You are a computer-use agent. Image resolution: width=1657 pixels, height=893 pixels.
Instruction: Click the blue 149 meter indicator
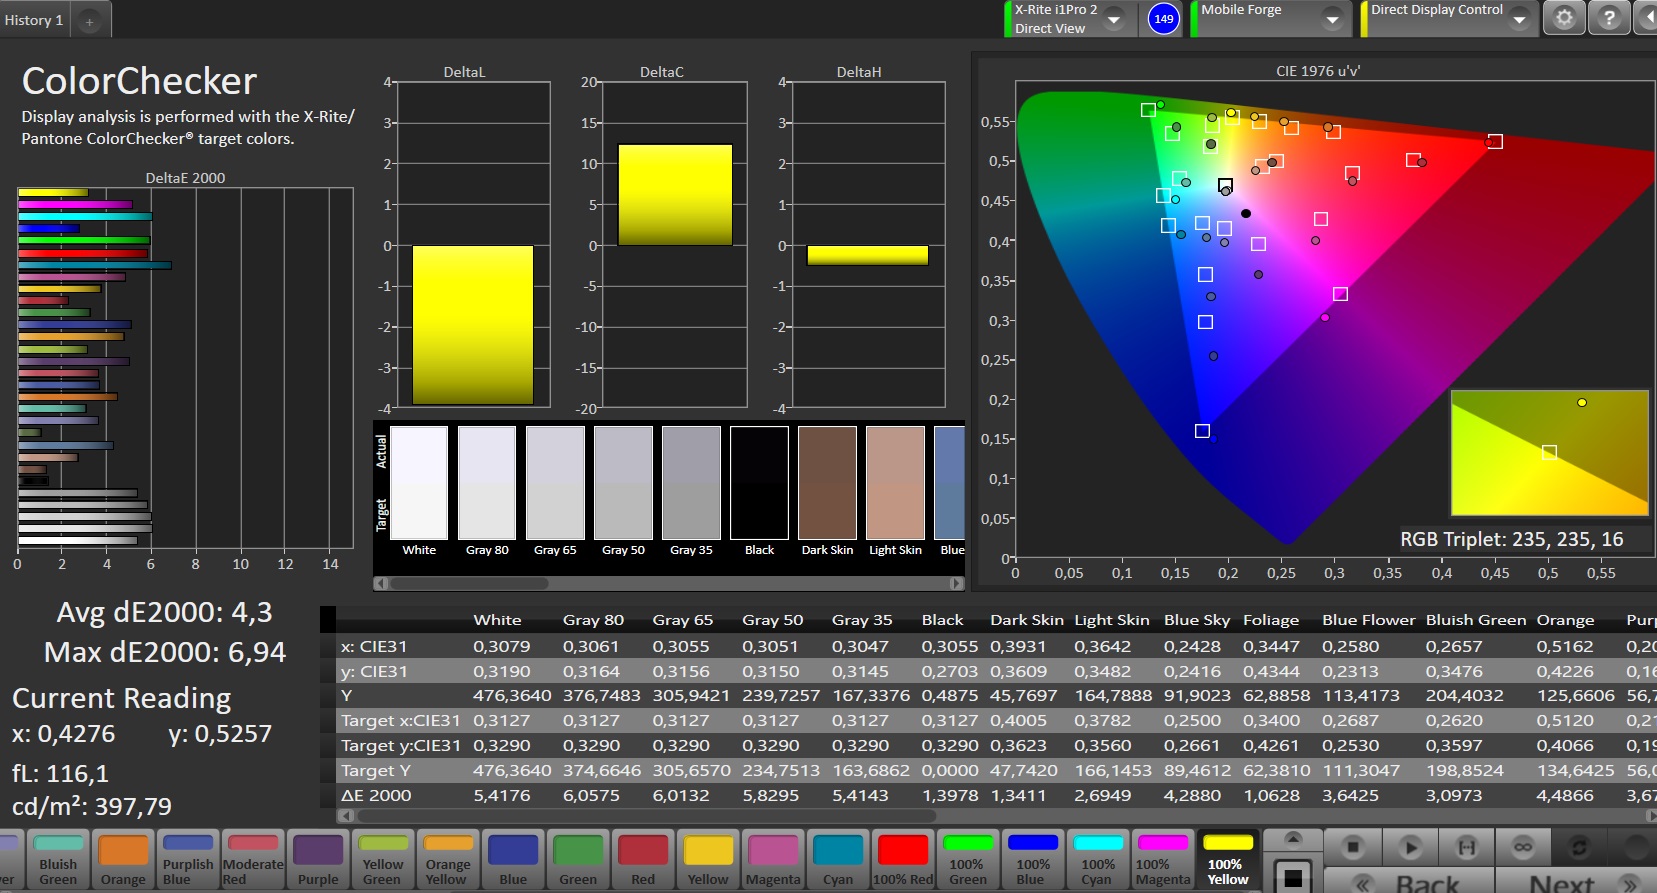pyautogui.click(x=1163, y=18)
